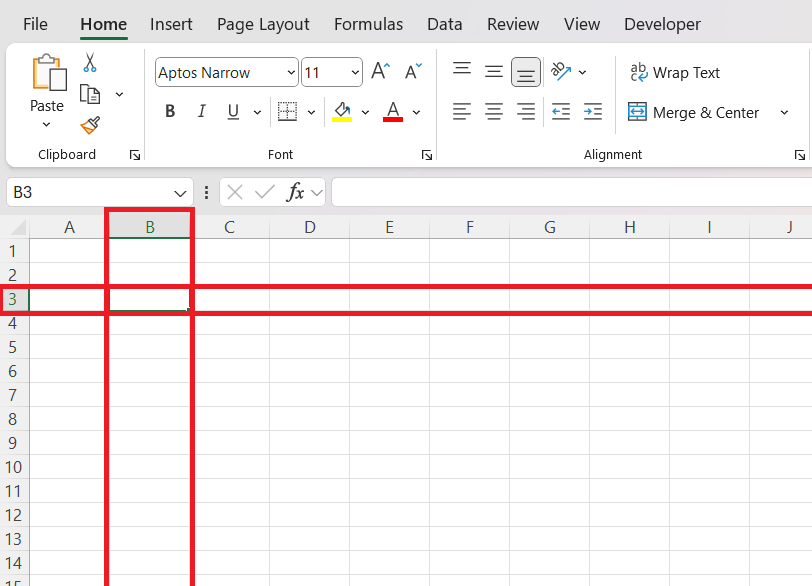Click the Copy icon
Viewport: 812px width, 586px height.
[x=90, y=94]
